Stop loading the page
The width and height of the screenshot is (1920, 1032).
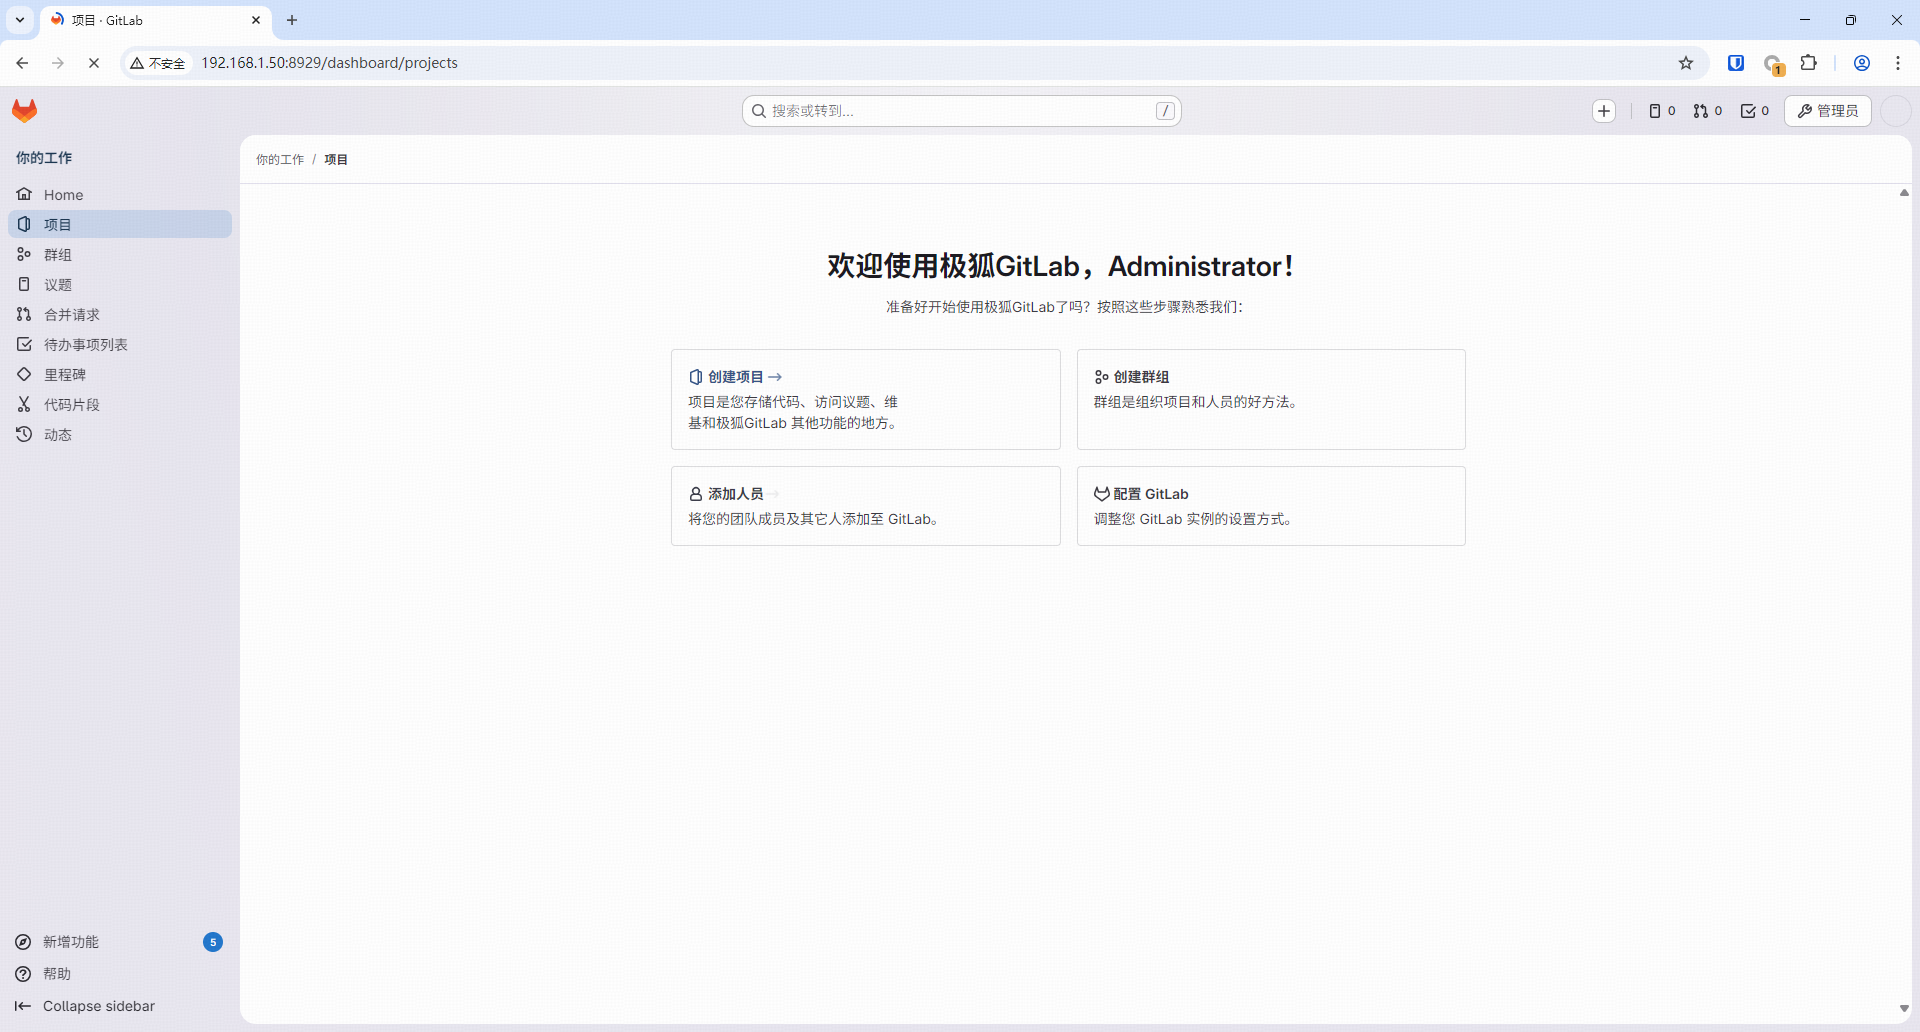coord(94,63)
